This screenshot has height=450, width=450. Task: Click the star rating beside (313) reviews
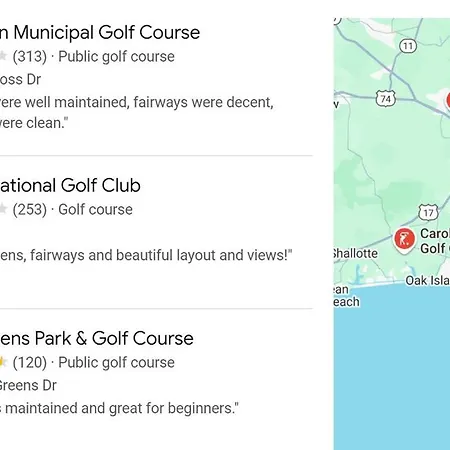pos(3,56)
